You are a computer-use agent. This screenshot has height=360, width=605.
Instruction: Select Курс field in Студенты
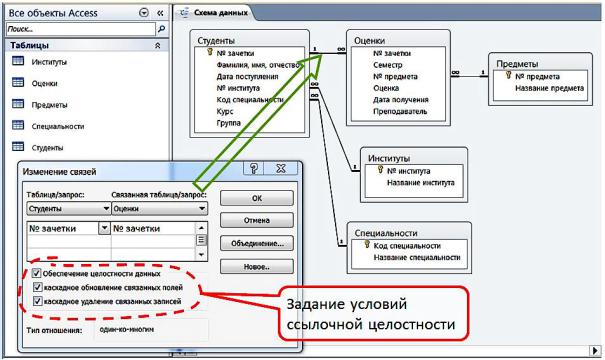coord(225,112)
